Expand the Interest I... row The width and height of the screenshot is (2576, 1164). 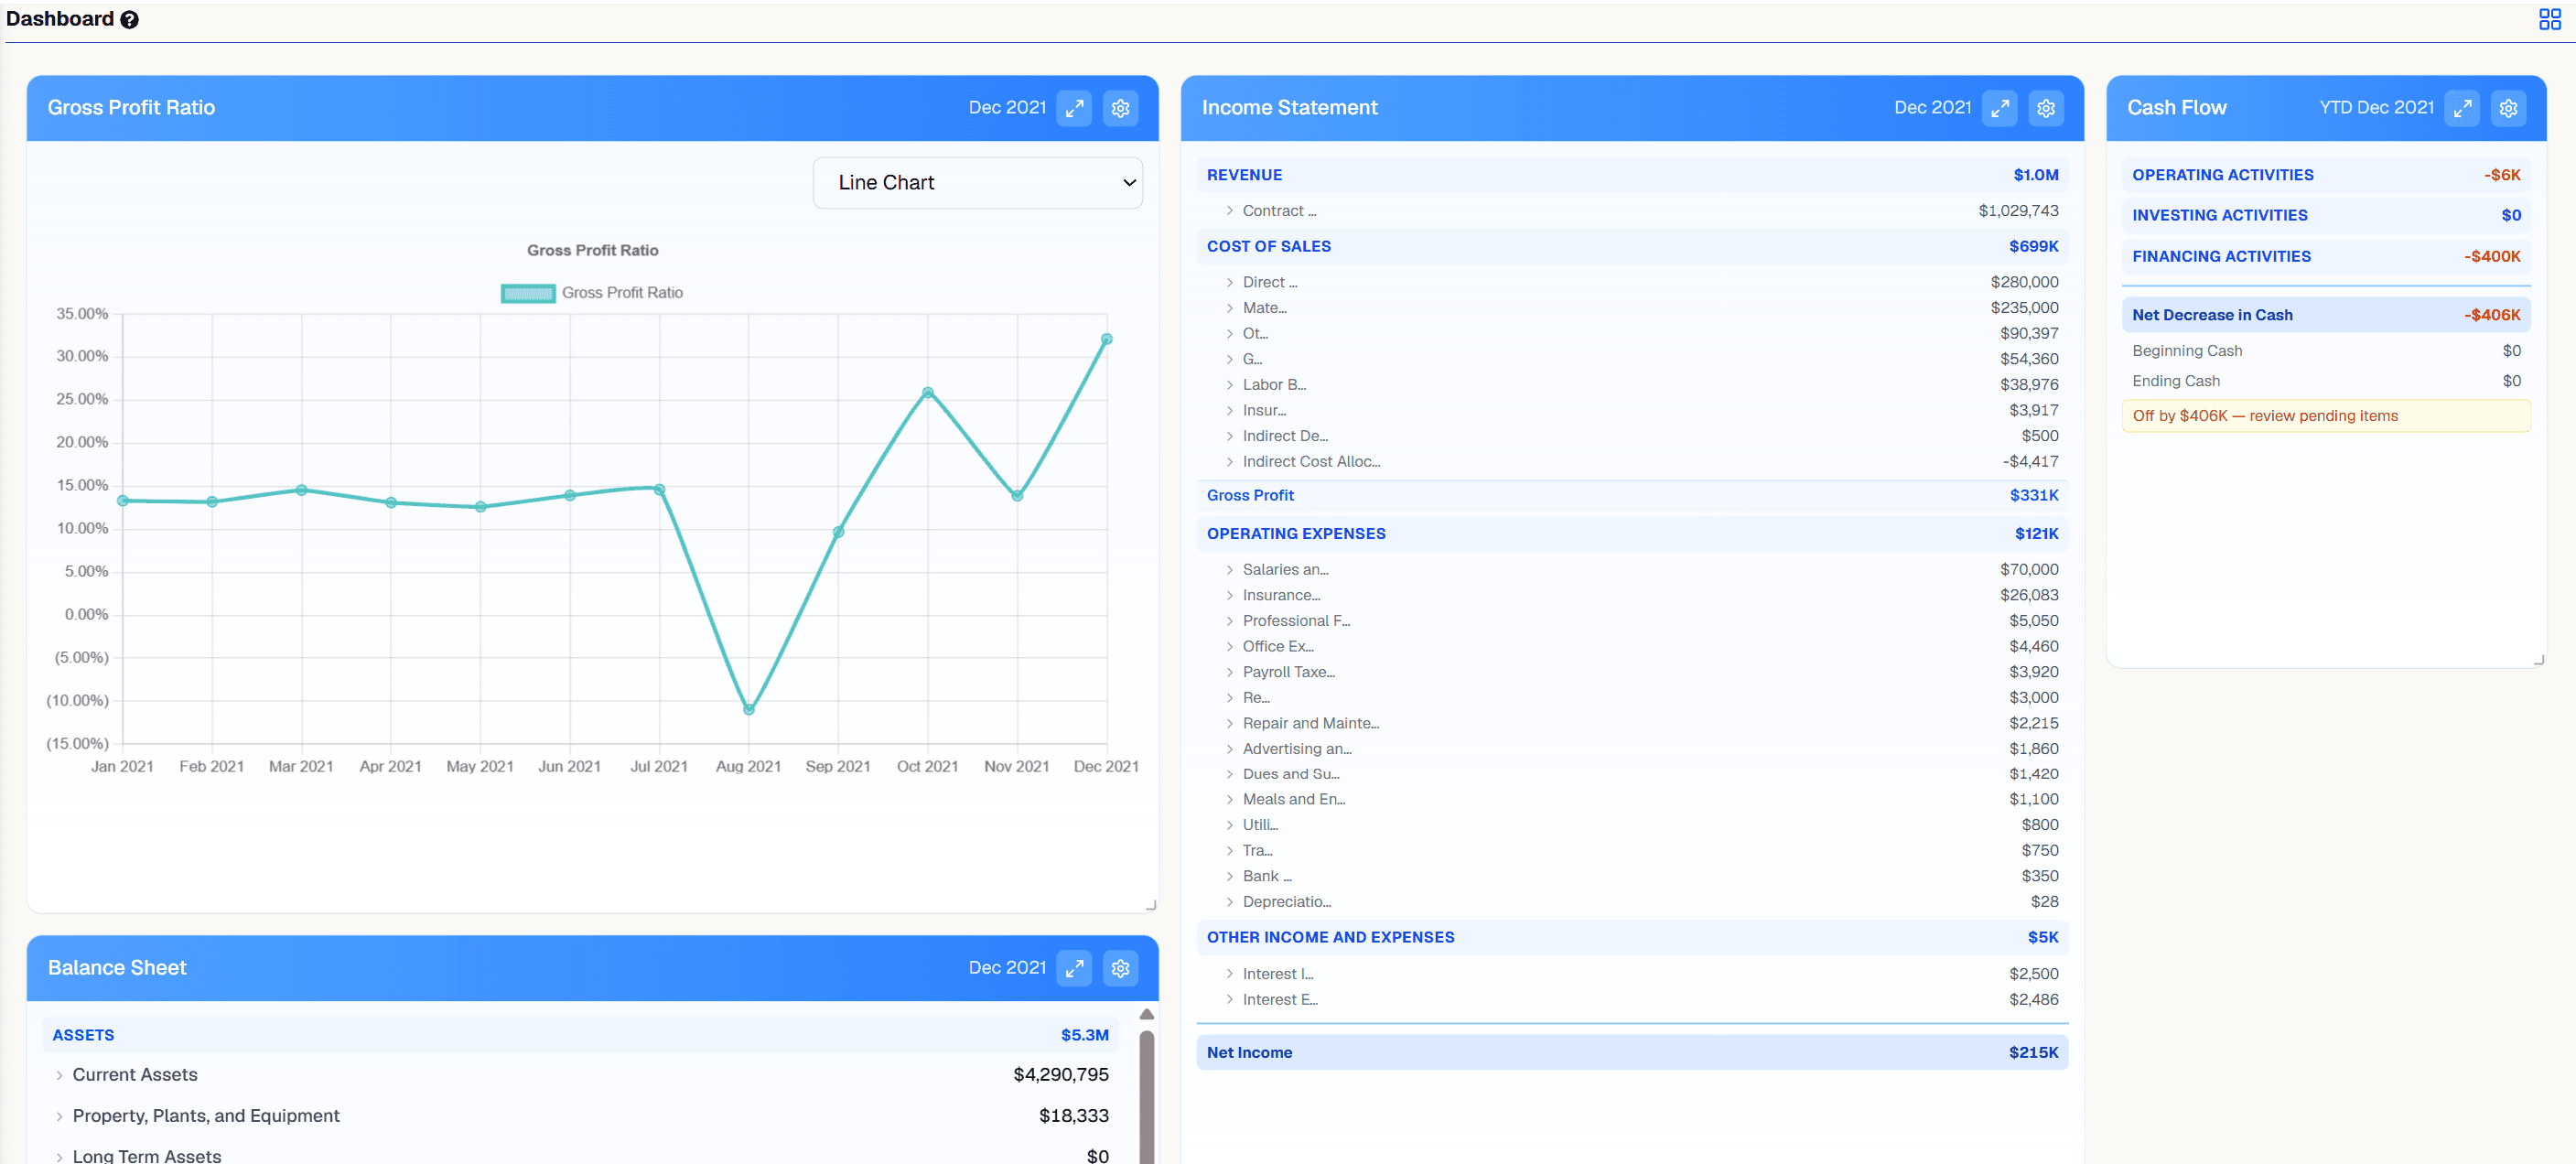[x=1229, y=974]
